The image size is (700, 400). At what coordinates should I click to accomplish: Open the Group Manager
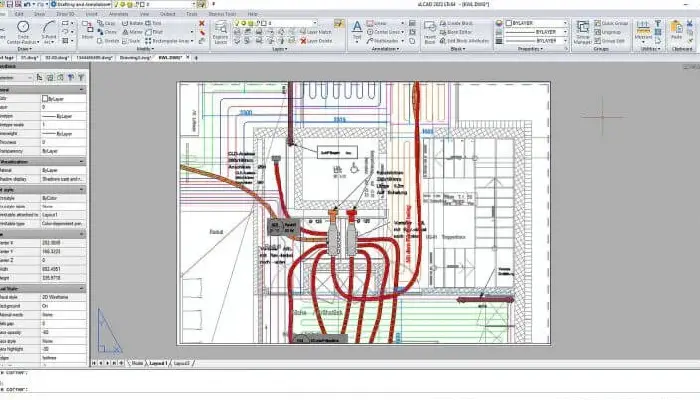pos(582,32)
